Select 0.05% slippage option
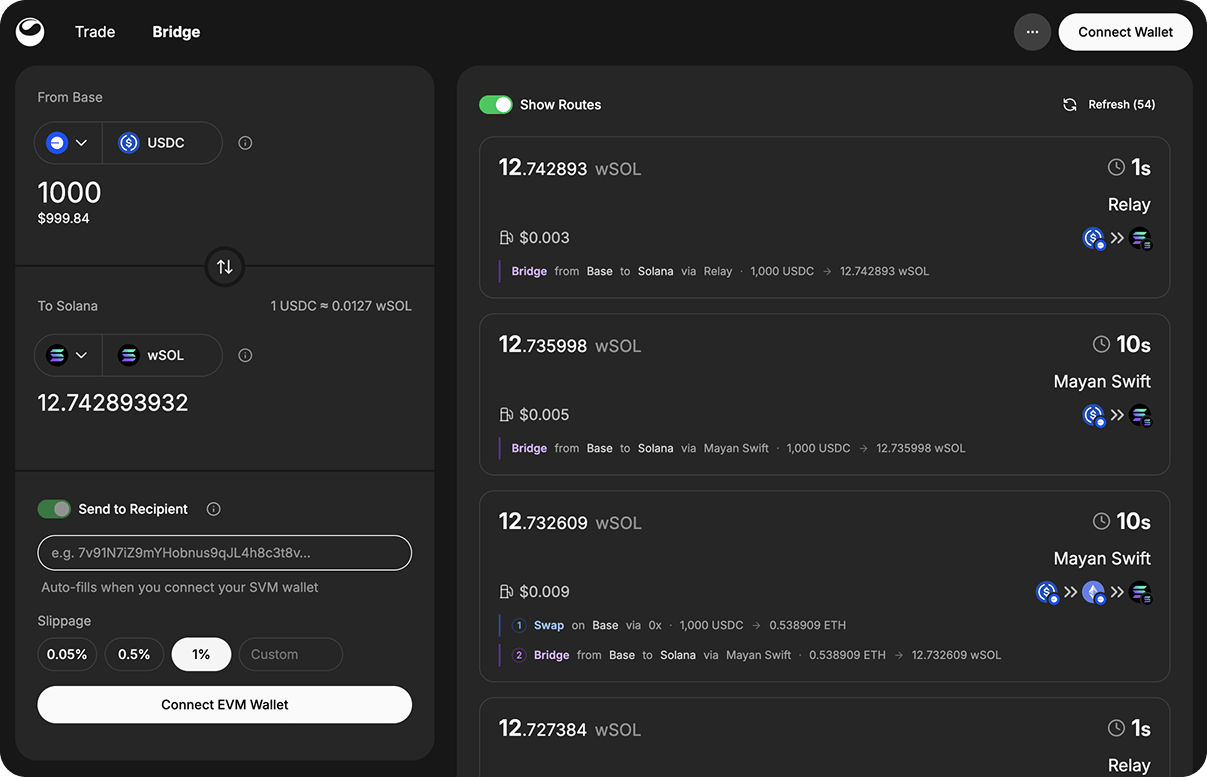This screenshot has height=777, width=1207. pyautogui.click(x=67, y=655)
